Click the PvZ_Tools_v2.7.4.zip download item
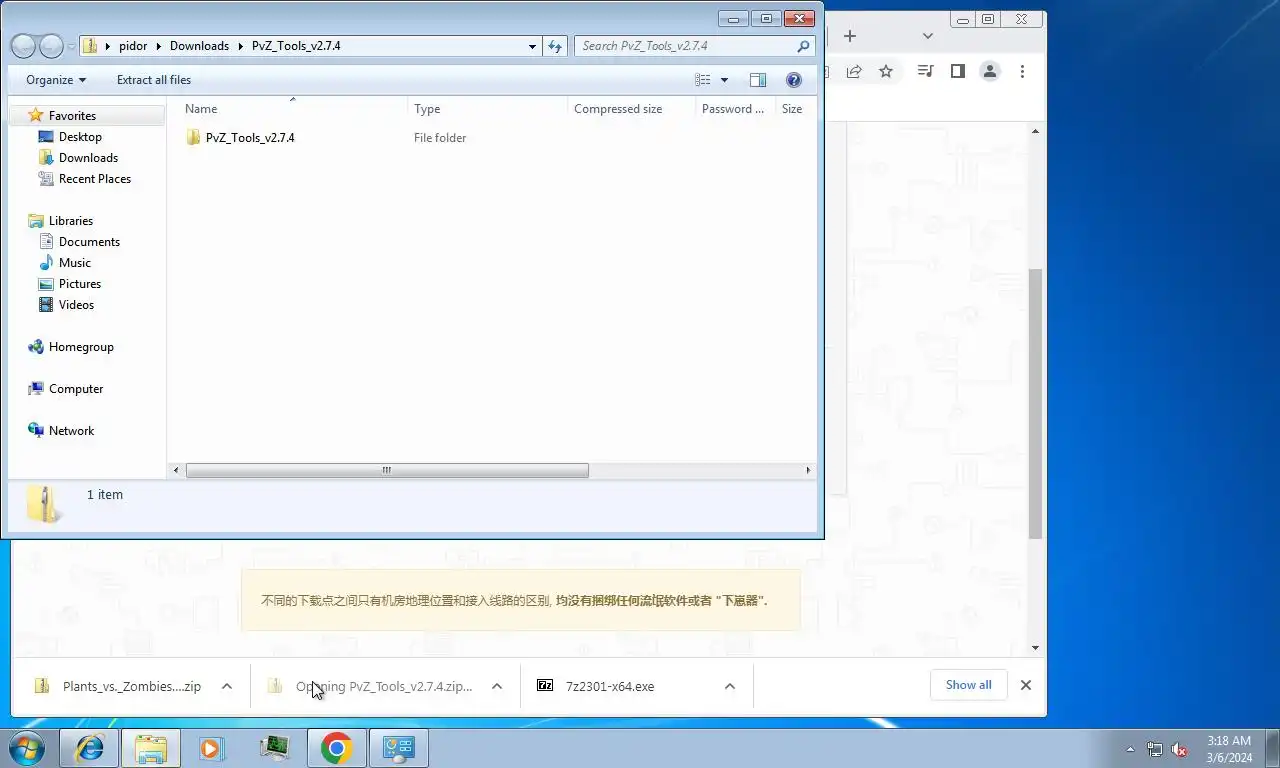Viewport: 1280px width, 768px height. (x=384, y=686)
